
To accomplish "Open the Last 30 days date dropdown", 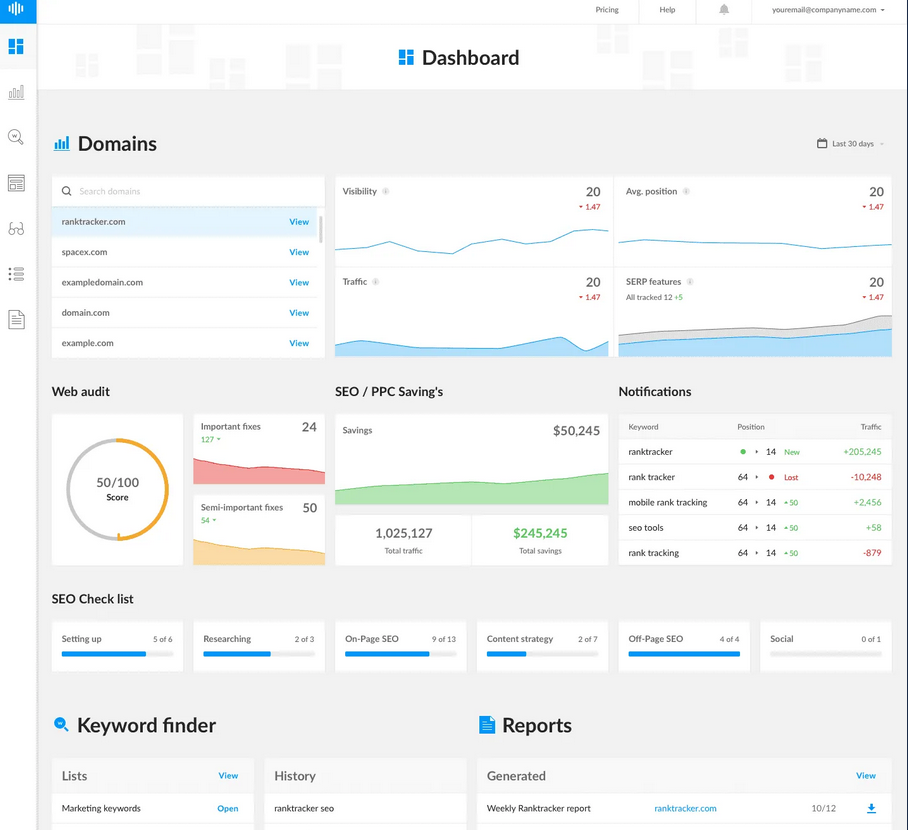I will (x=851, y=144).
